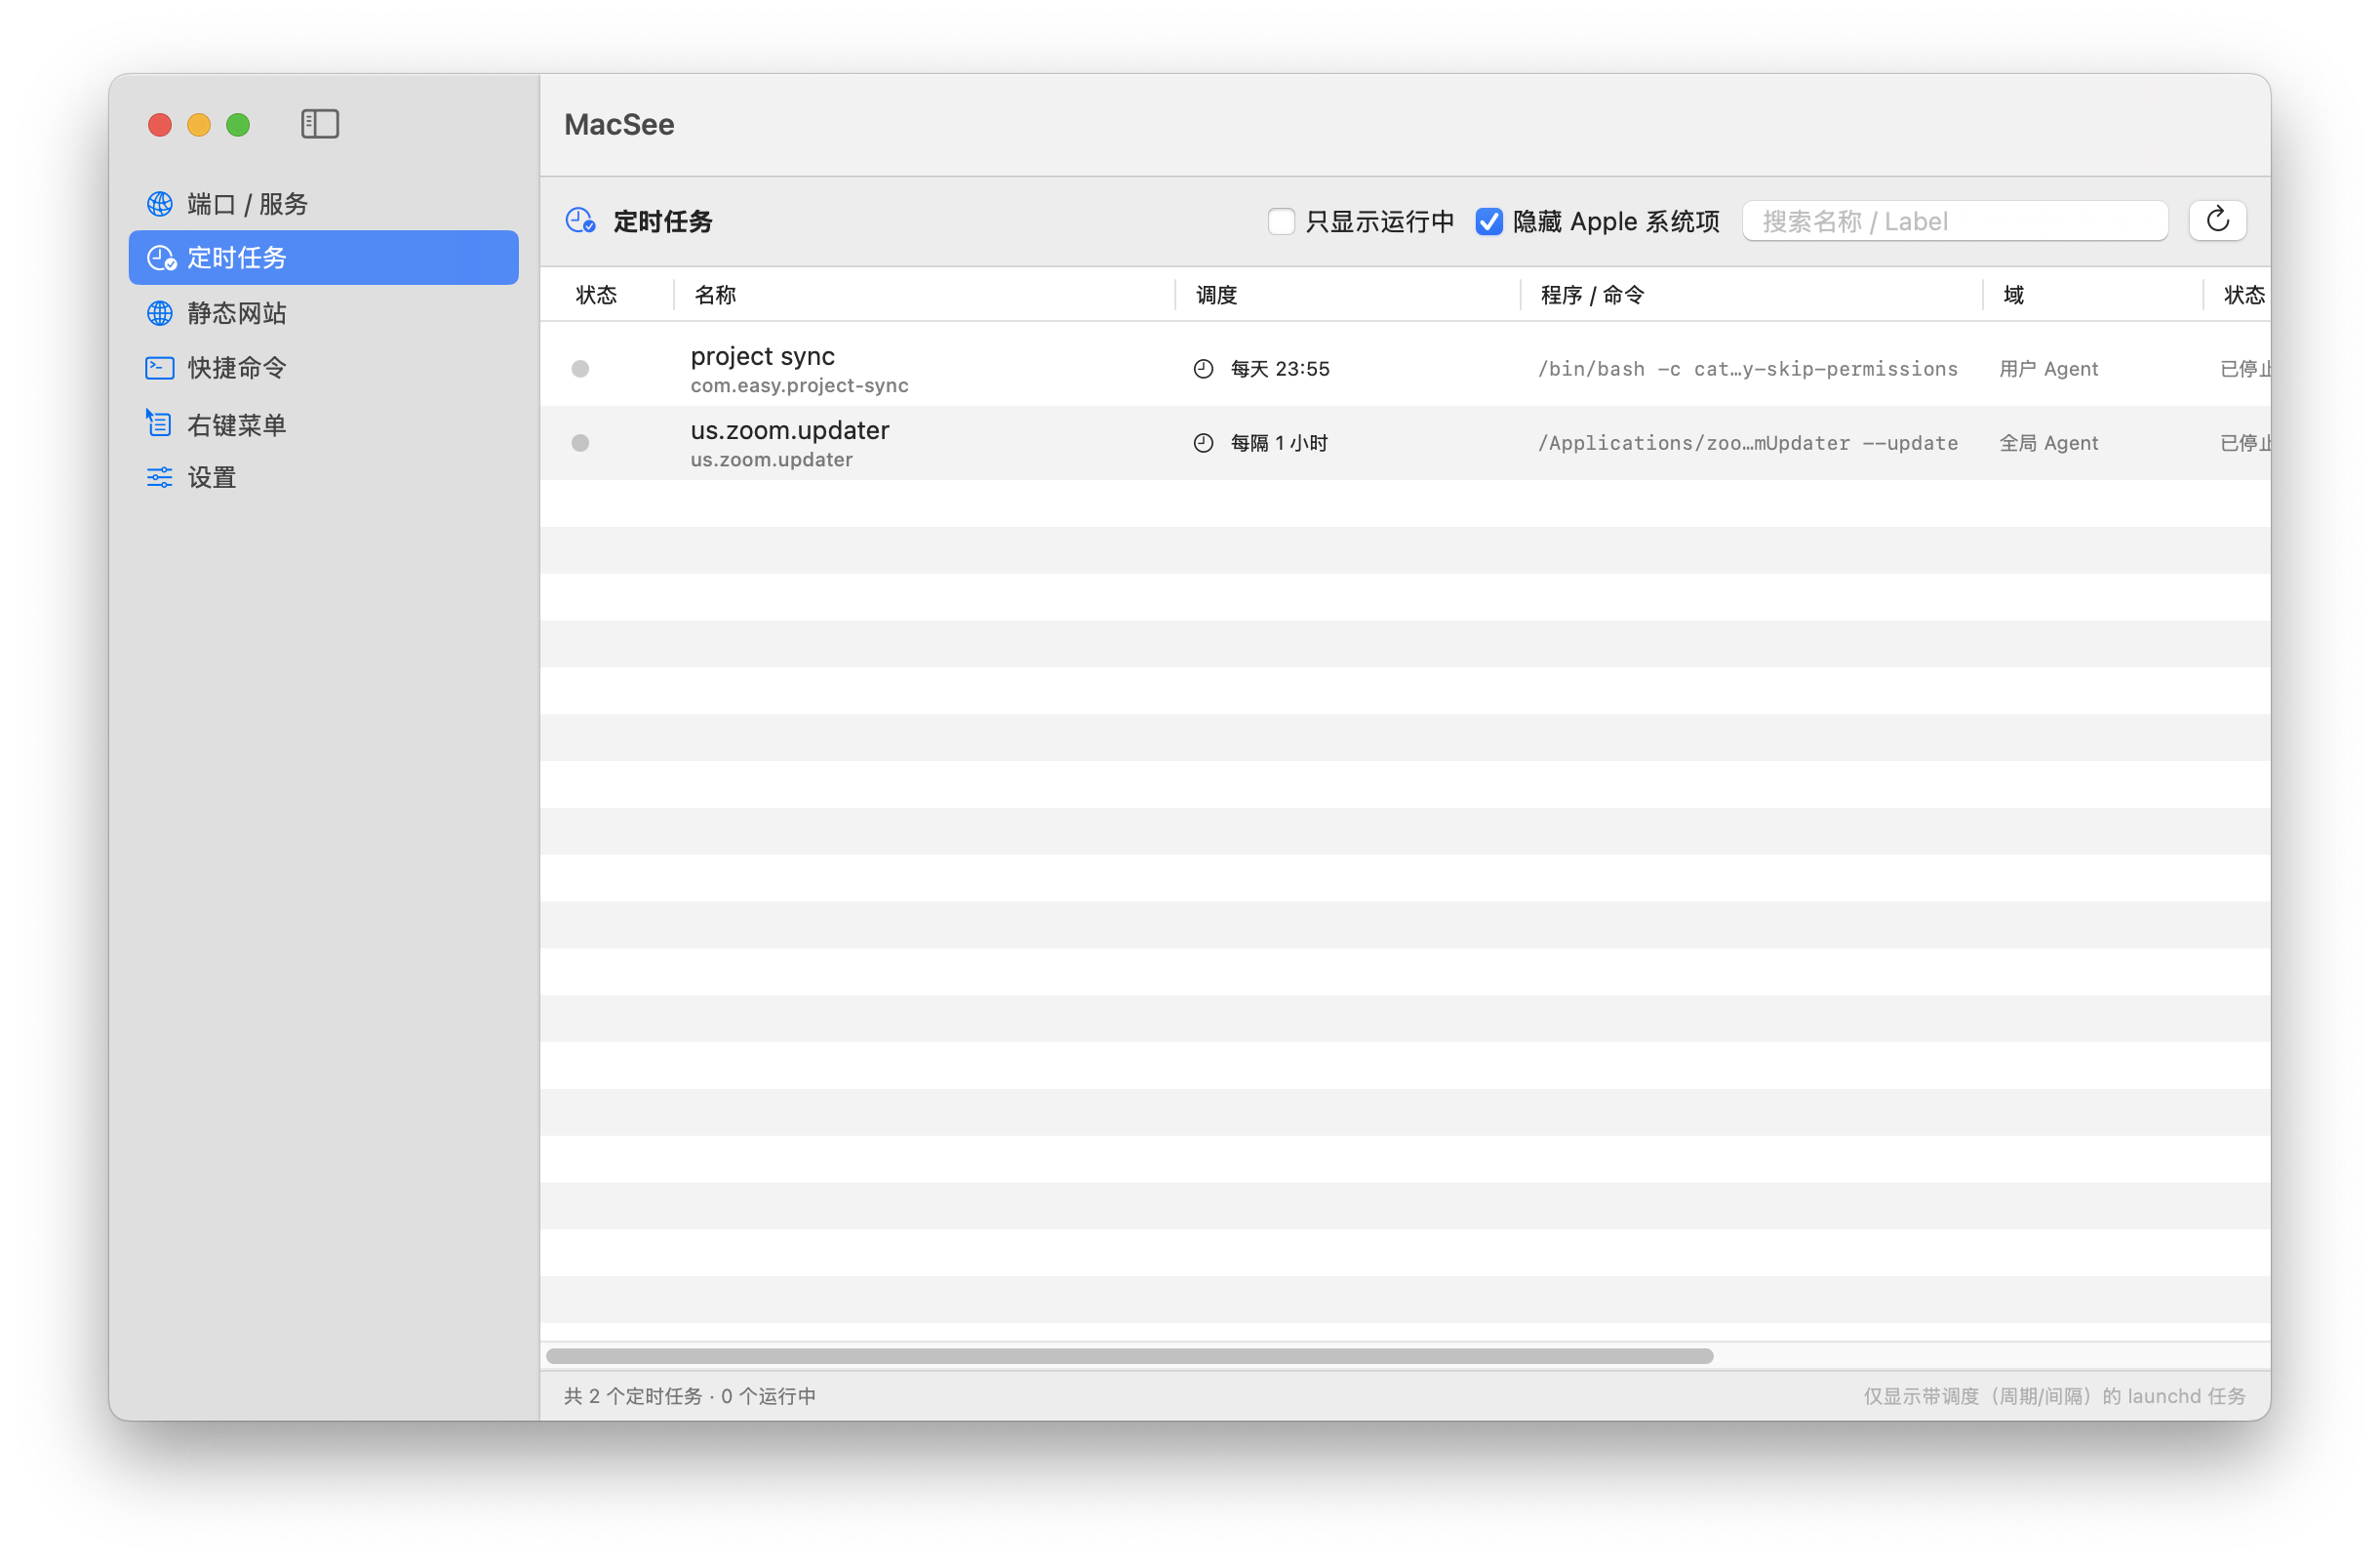Open the 右键菜单 sidebar section
Image resolution: width=2380 pixels, height=1565 pixels.
pos(324,424)
